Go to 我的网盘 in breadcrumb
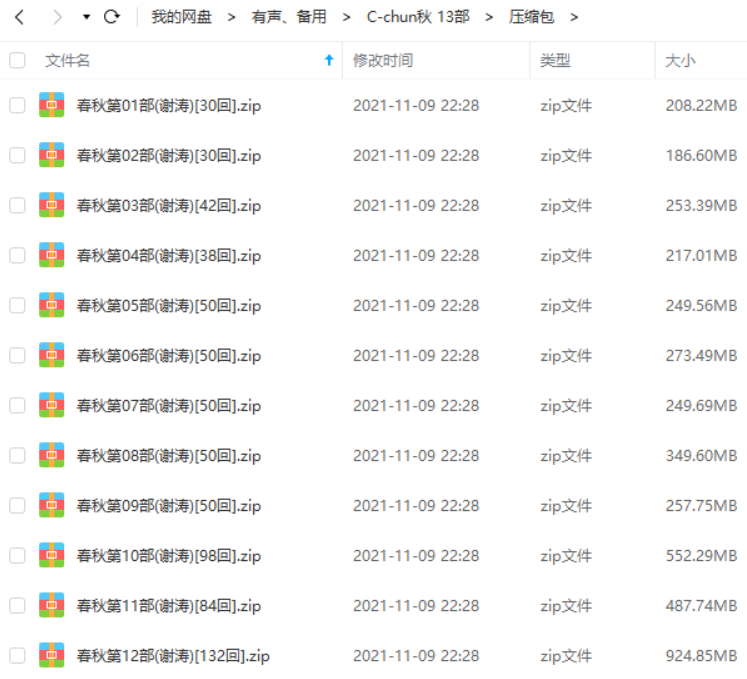 pyautogui.click(x=182, y=17)
